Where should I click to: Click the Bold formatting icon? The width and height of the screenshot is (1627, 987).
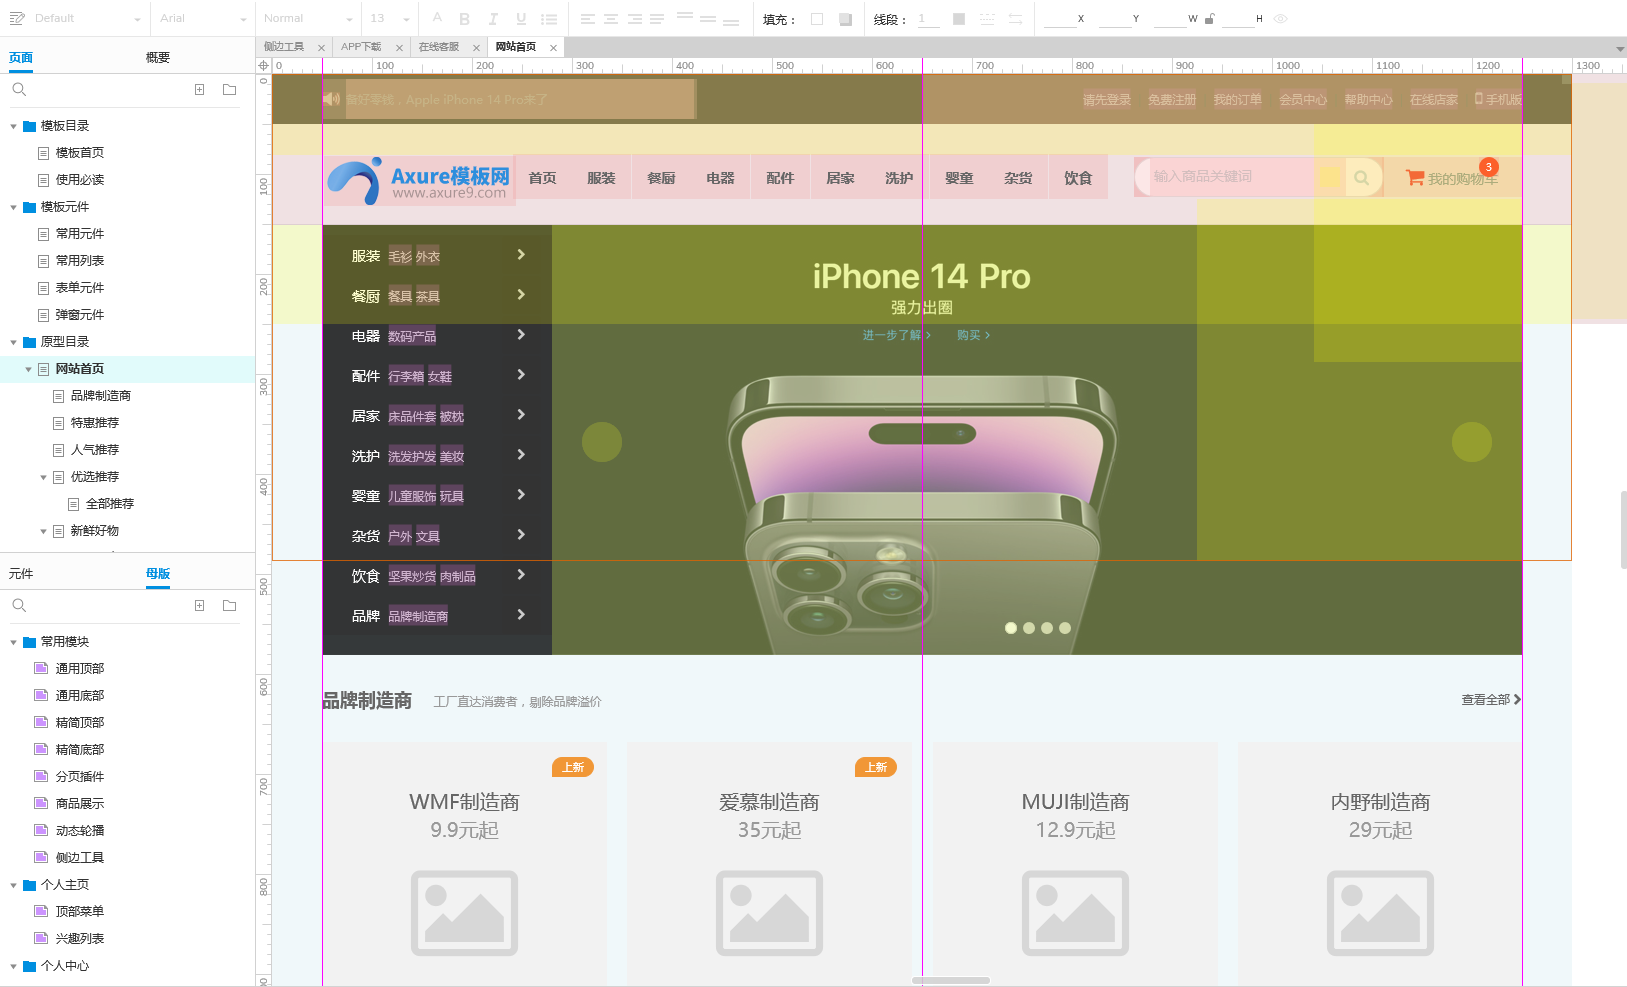pyautogui.click(x=465, y=19)
